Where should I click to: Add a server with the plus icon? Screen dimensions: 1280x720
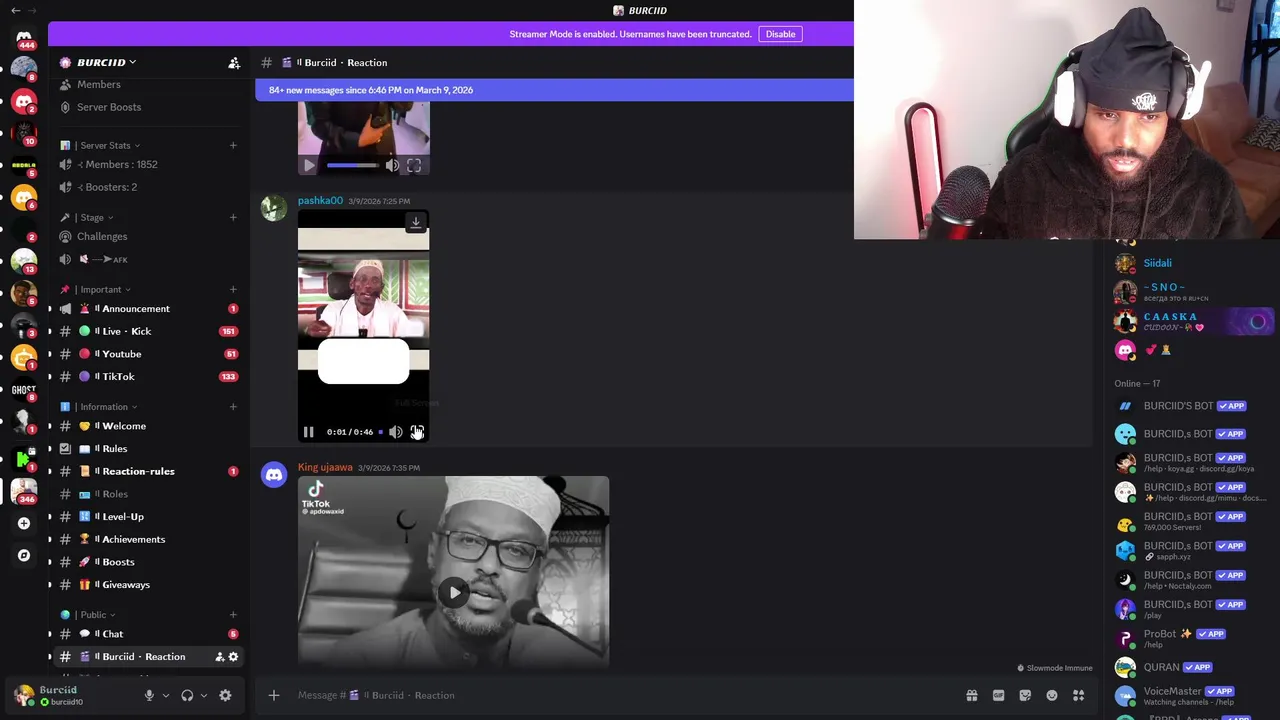click(24, 523)
